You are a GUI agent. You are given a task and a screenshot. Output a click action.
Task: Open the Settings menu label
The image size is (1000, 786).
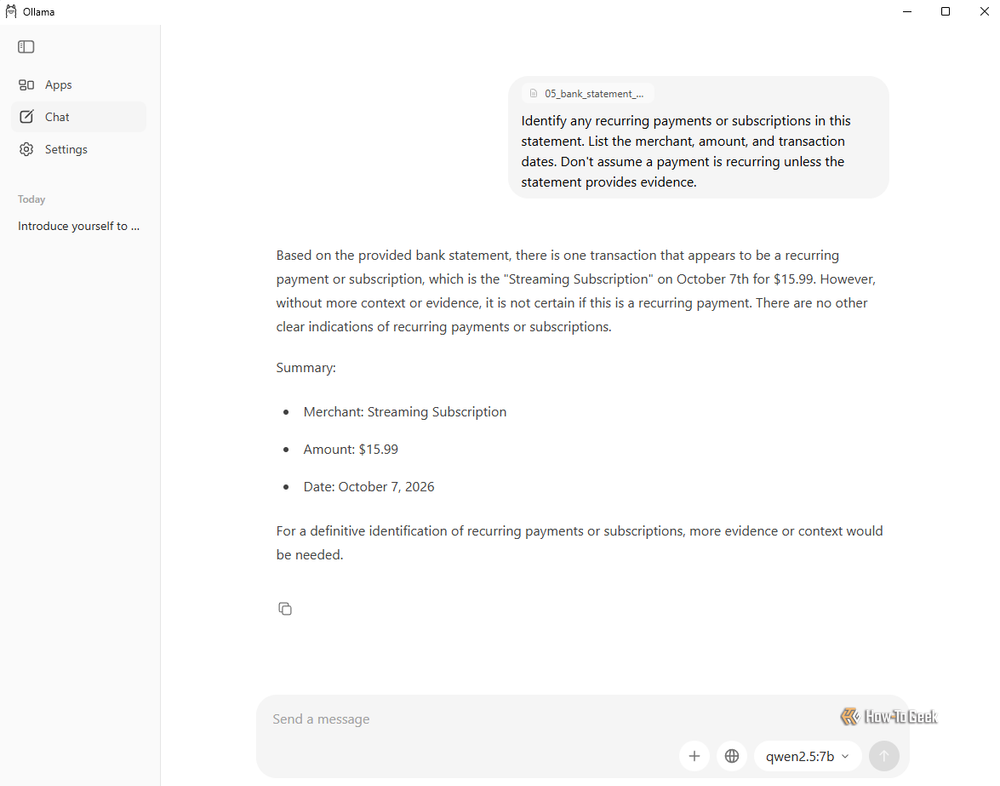pyautogui.click(x=66, y=149)
